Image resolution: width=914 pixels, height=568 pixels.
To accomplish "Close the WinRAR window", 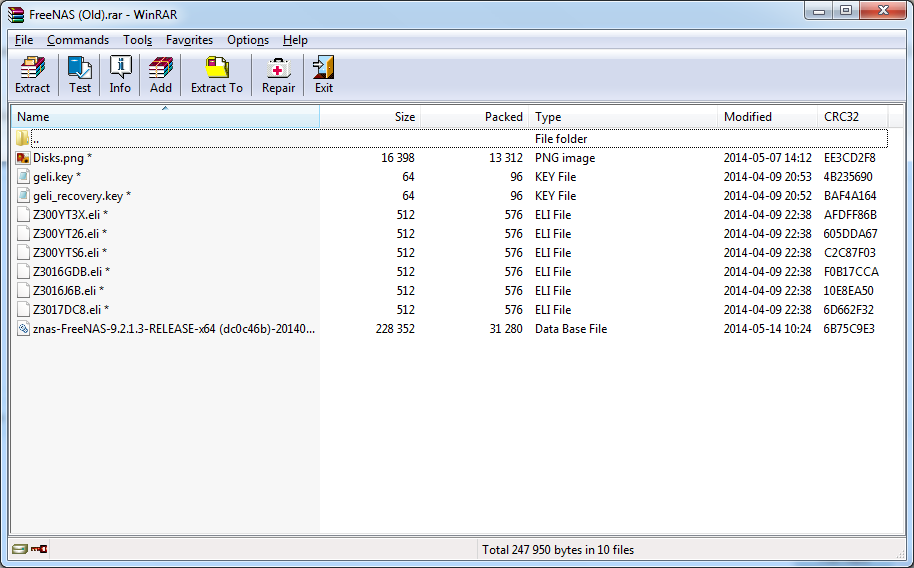I will tap(883, 11).
